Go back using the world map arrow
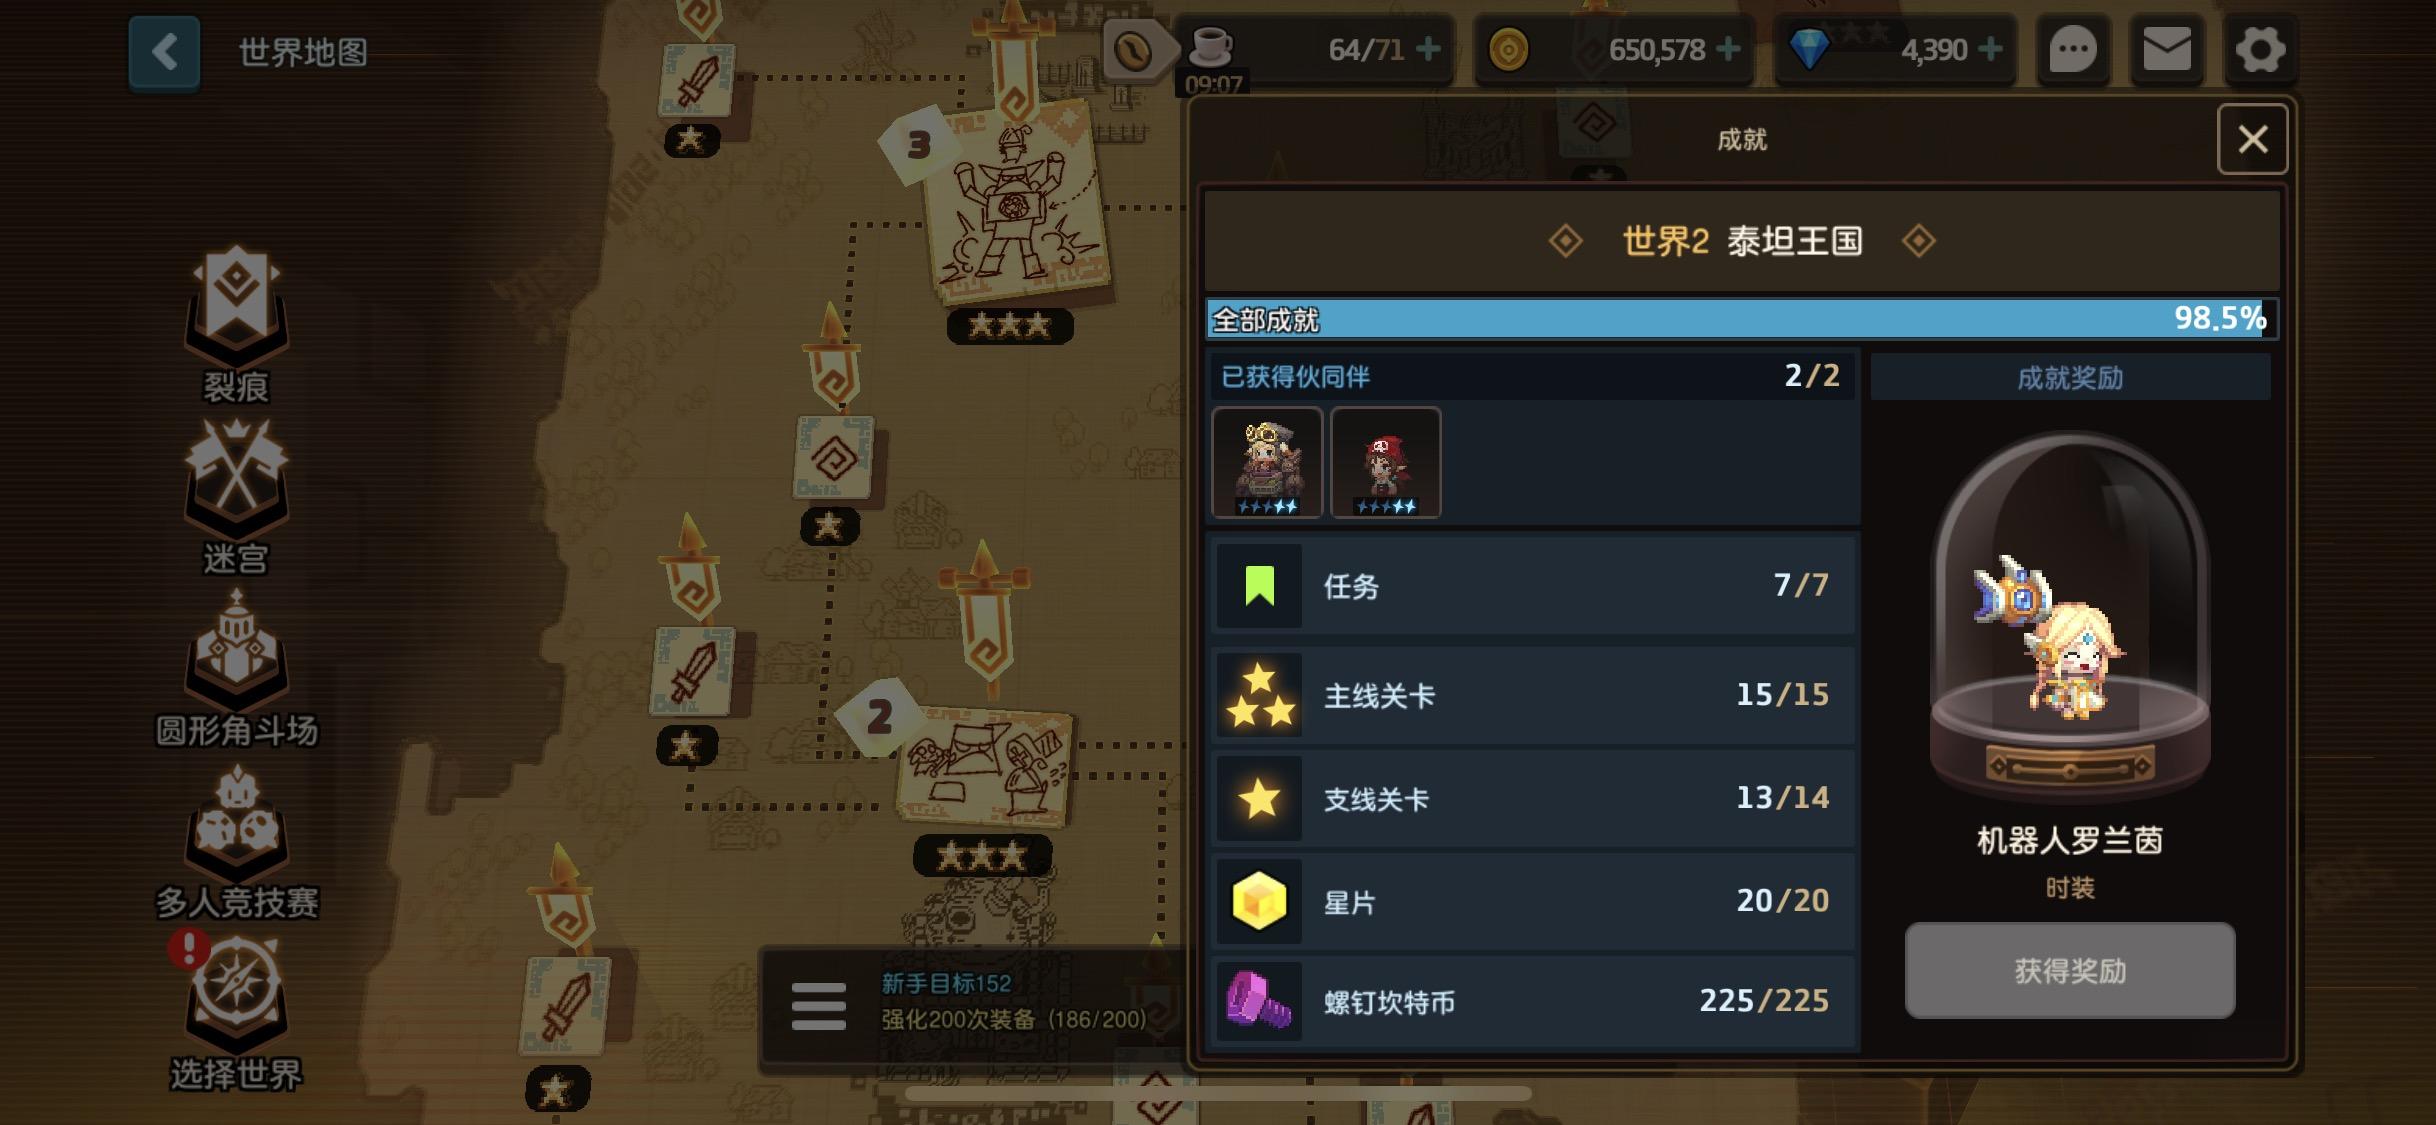The width and height of the screenshot is (2436, 1125). click(165, 52)
